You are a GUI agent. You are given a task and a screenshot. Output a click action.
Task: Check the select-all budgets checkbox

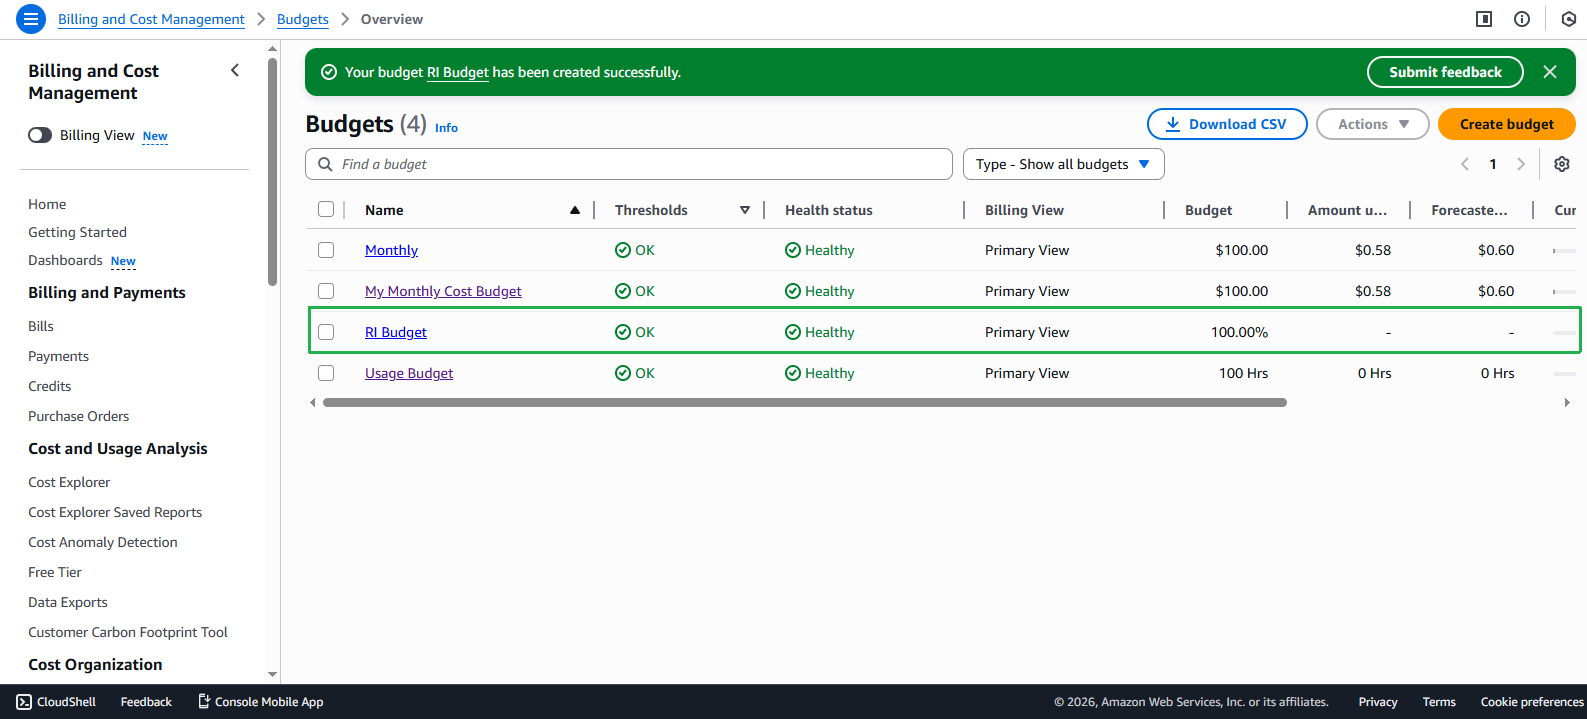click(x=326, y=210)
